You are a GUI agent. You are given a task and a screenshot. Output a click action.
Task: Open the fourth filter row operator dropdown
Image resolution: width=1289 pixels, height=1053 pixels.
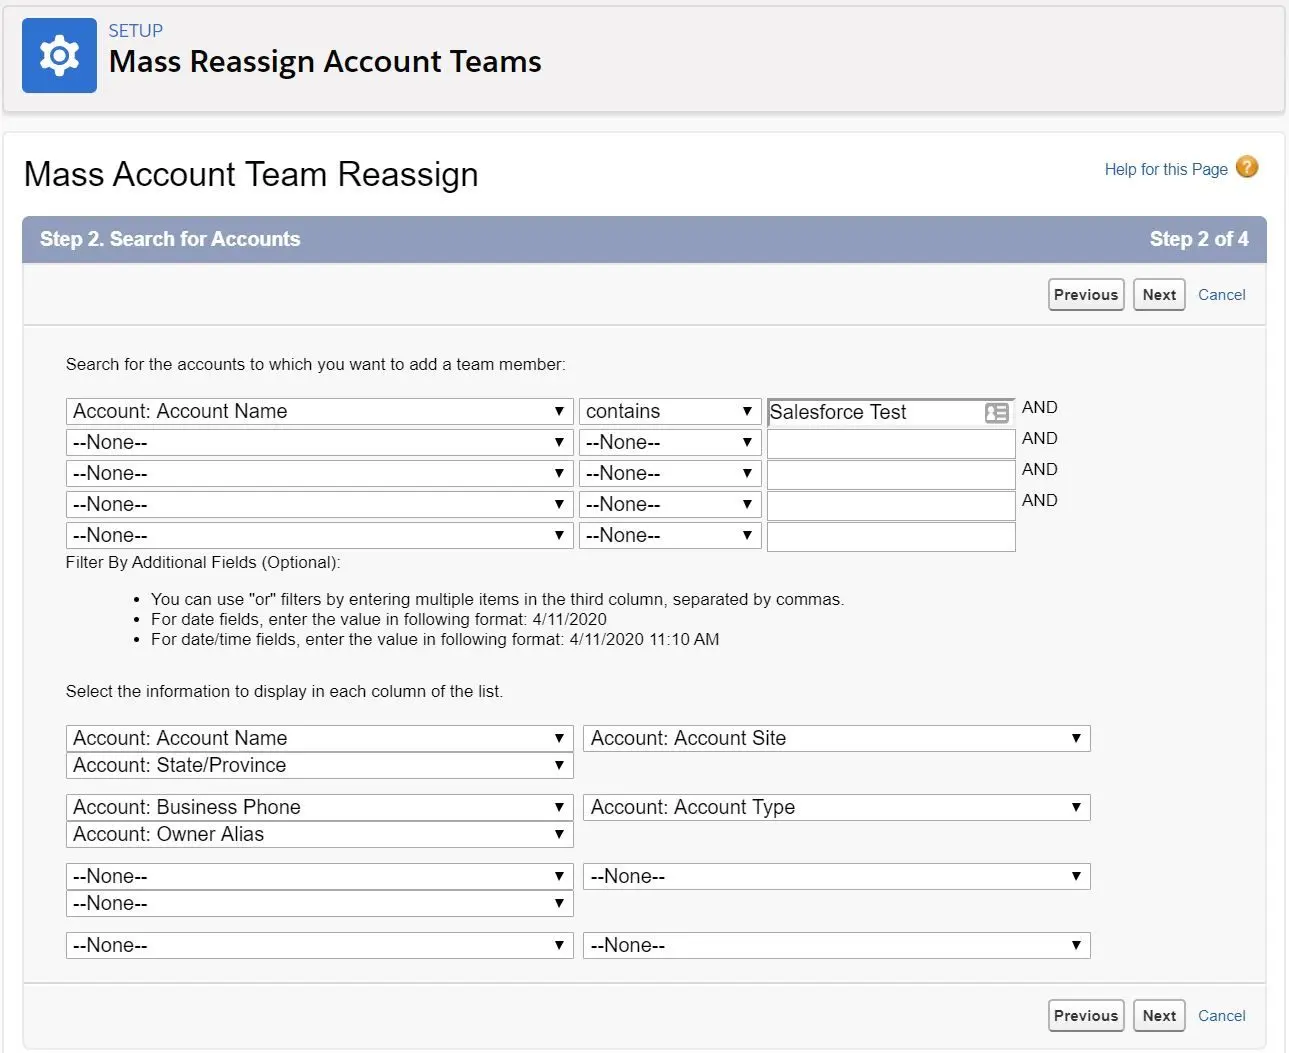pos(670,505)
